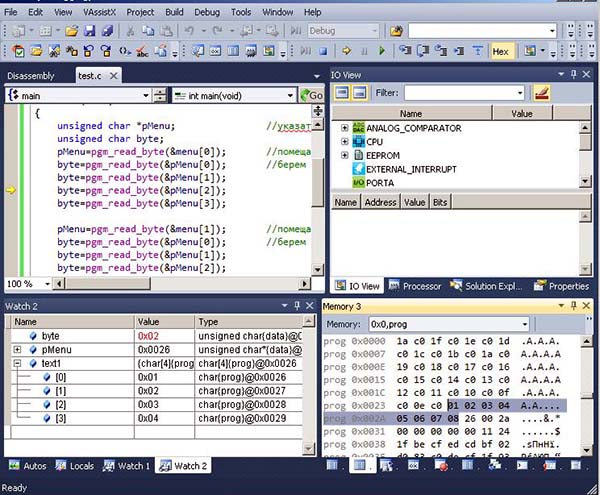Click the PORTA I/O icon
Image resolution: width=600 pixels, height=495 pixels.
(357, 182)
